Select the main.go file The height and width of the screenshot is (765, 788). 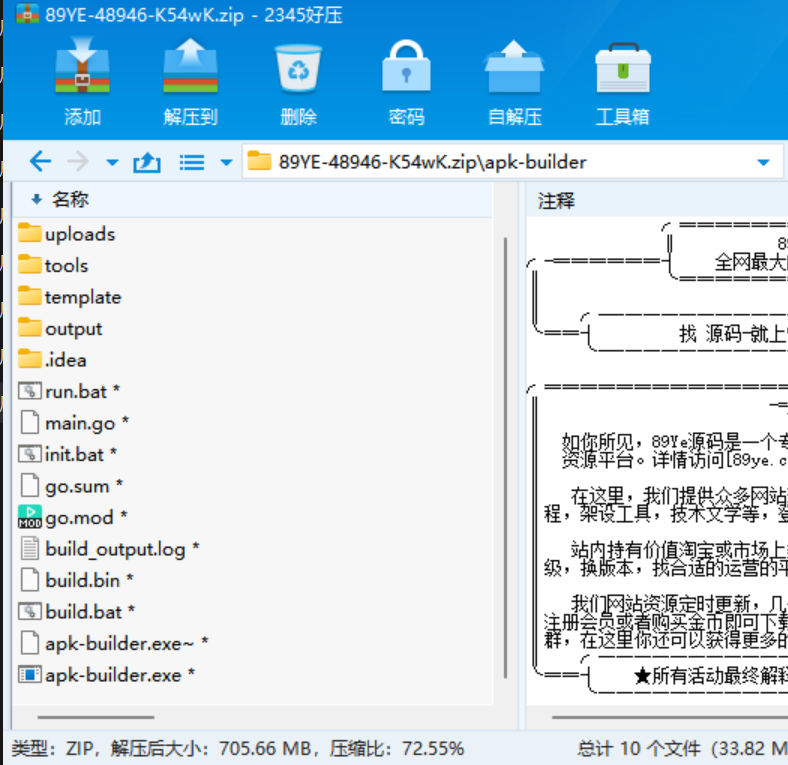pos(80,423)
